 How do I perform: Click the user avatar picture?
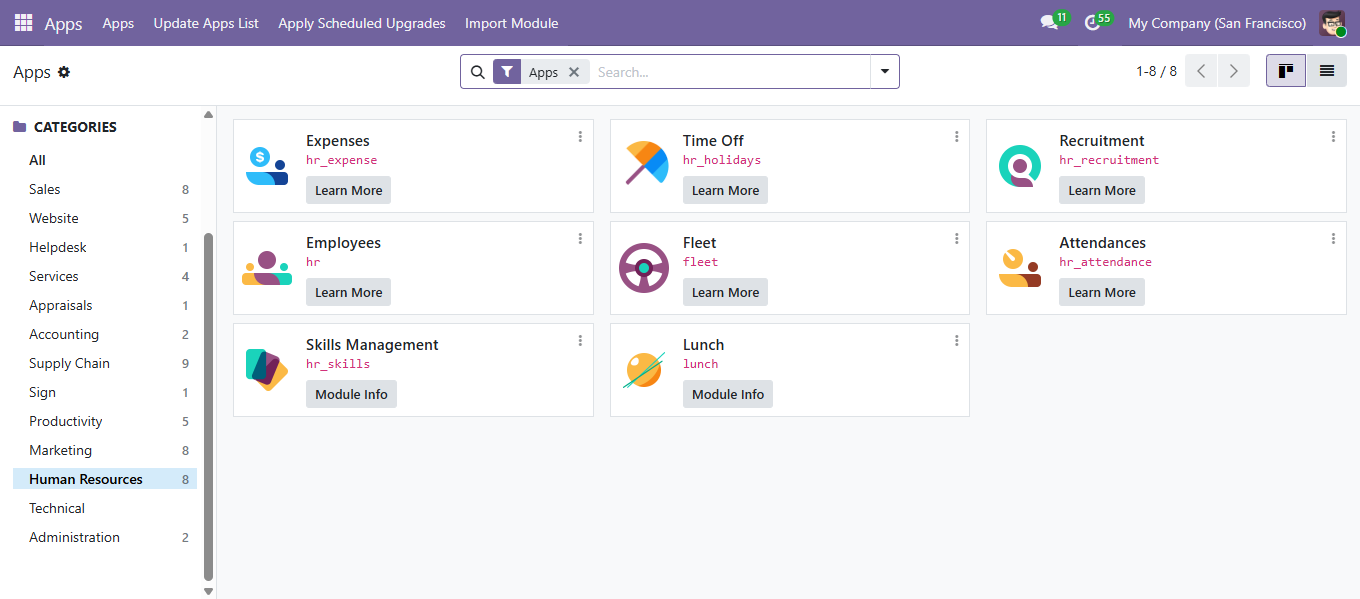pos(1332,23)
